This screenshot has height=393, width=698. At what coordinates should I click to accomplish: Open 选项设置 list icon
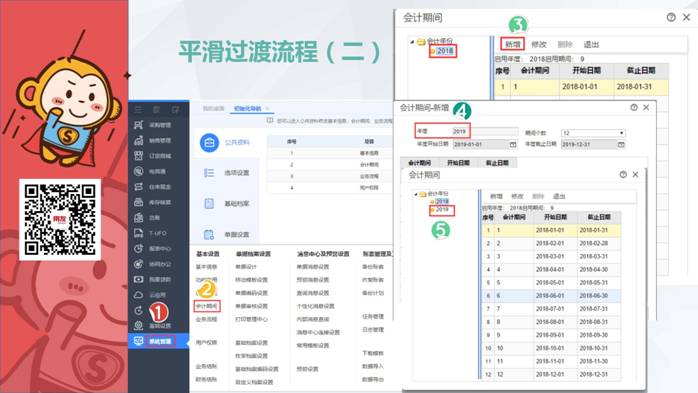click(209, 173)
